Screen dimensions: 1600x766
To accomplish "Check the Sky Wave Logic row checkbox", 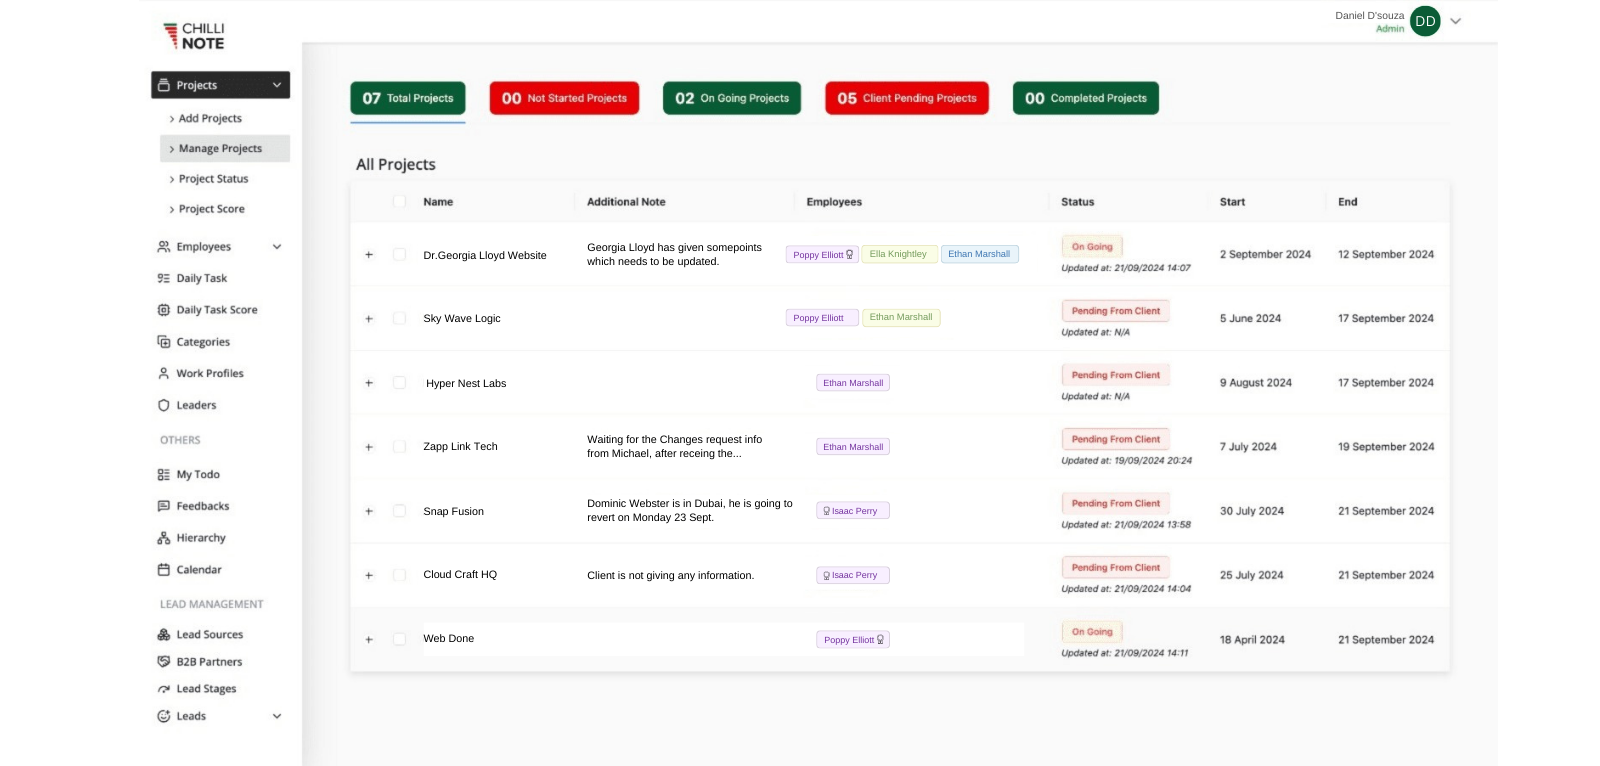I will pyautogui.click(x=400, y=318).
